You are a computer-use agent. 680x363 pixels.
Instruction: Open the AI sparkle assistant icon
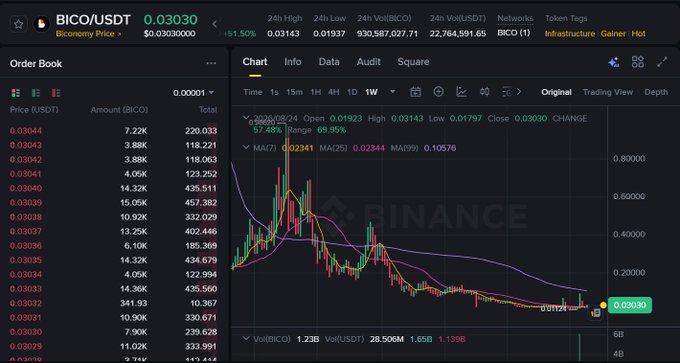(614, 62)
